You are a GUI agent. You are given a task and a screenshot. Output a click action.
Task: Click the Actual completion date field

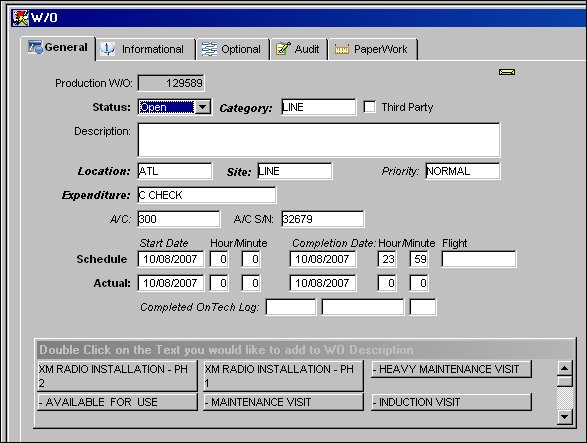click(323, 283)
